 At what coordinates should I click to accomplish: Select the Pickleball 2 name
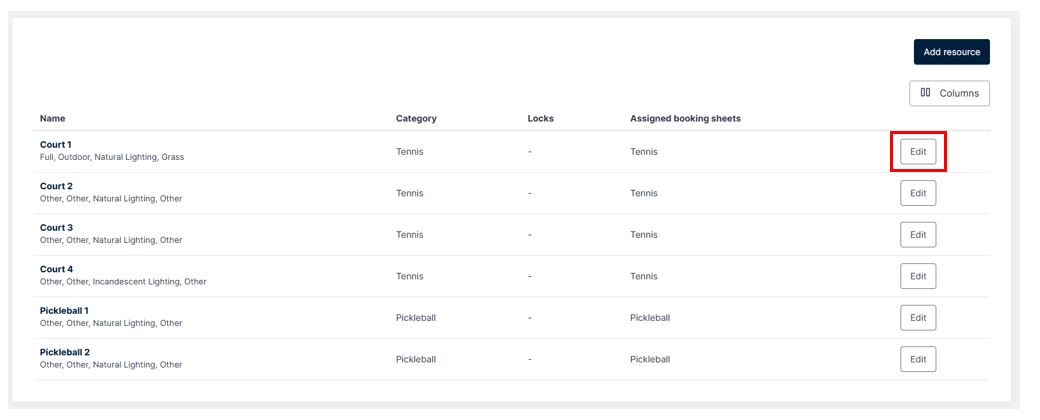point(64,352)
